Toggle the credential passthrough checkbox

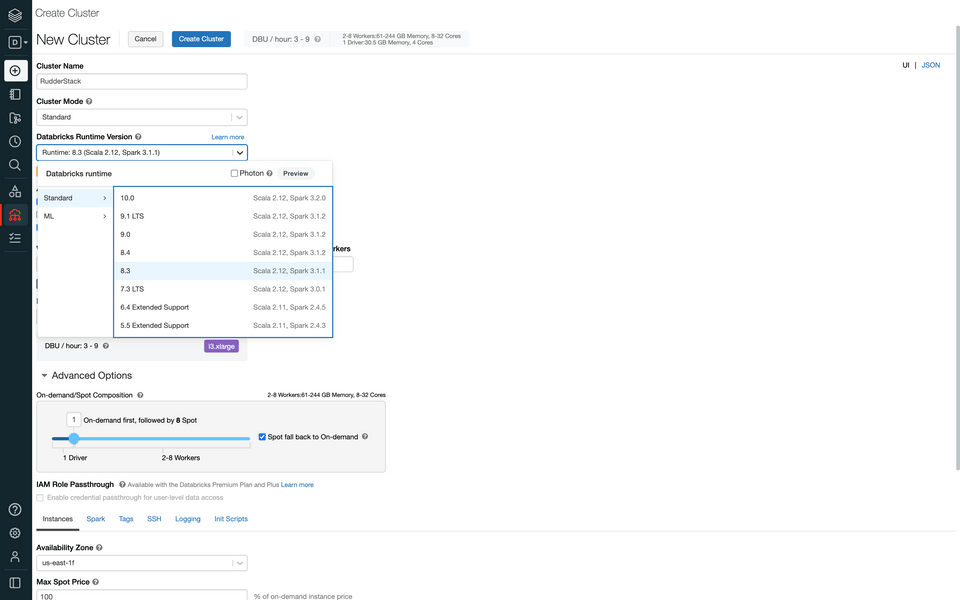[40, 497]
